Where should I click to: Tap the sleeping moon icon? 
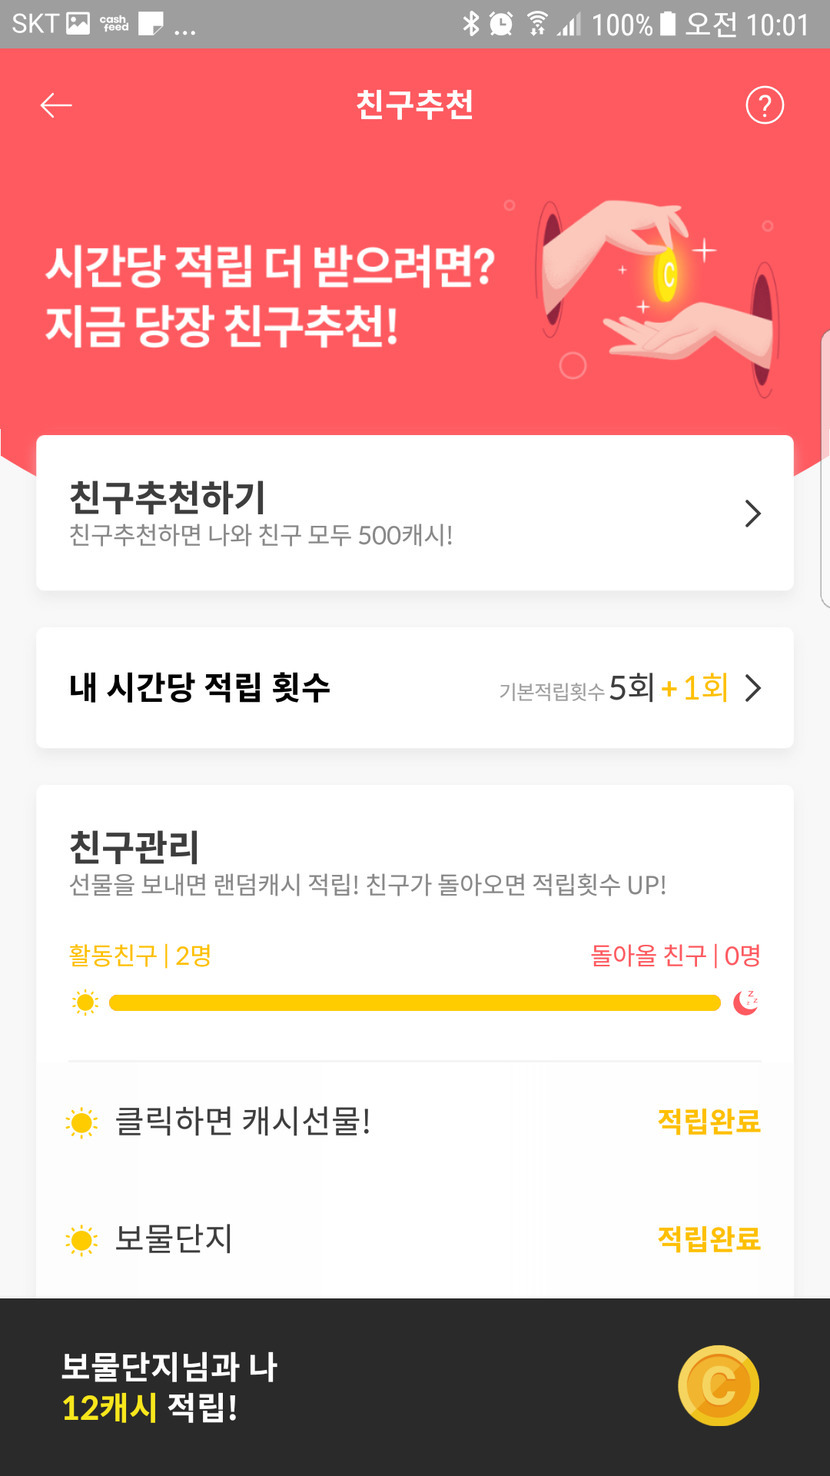tap(745, 1002)
